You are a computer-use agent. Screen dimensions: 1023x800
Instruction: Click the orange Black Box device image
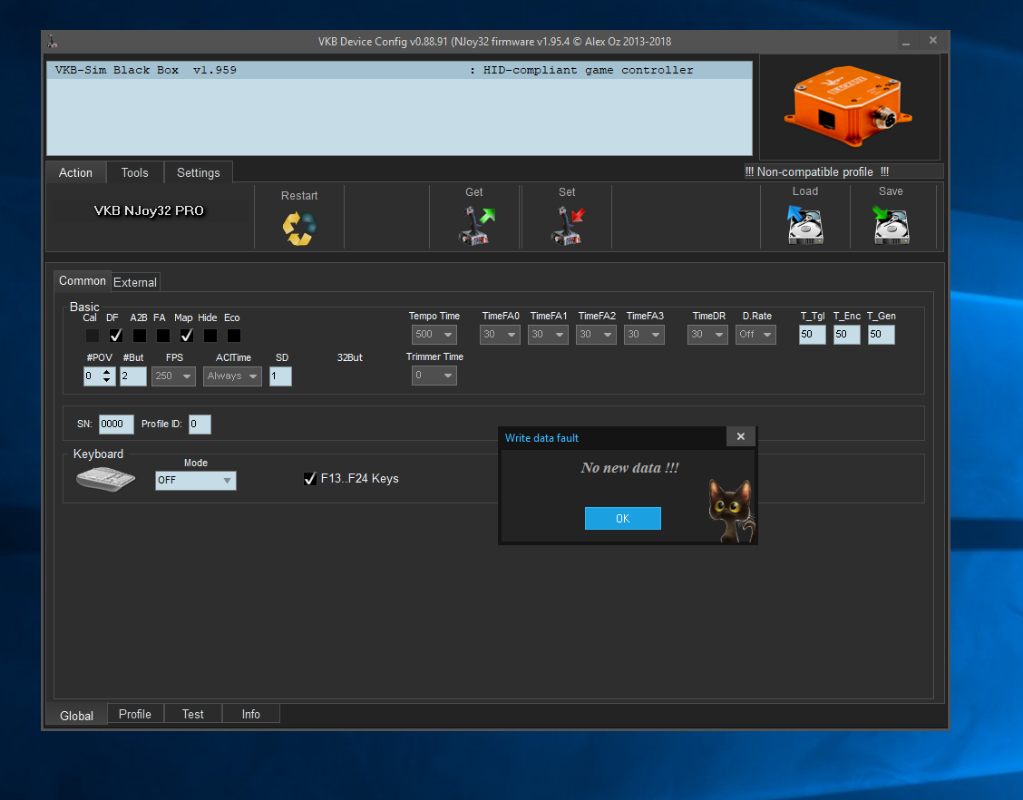[848, 106]
